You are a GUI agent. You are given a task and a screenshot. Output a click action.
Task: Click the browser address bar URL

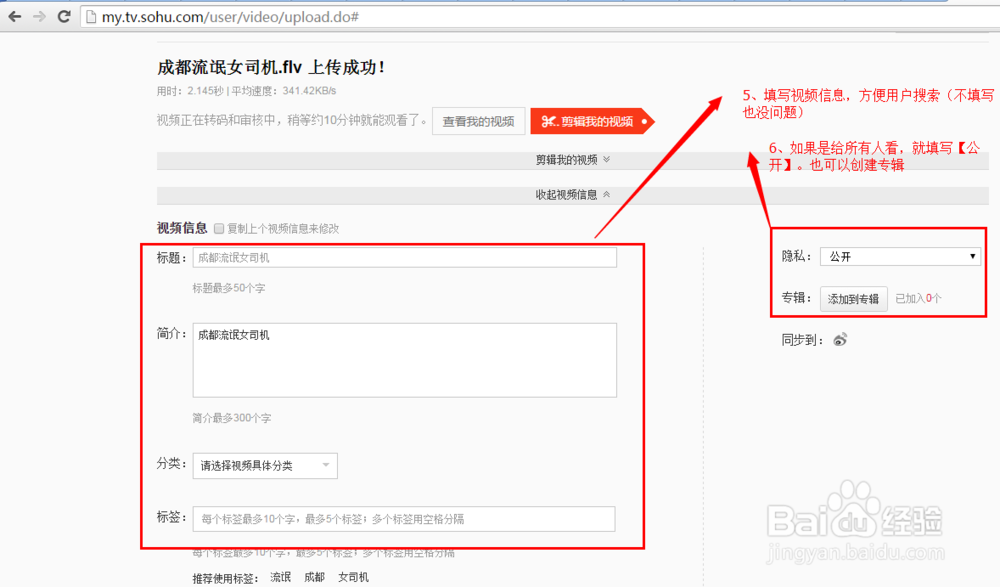[x=230, y=17]
